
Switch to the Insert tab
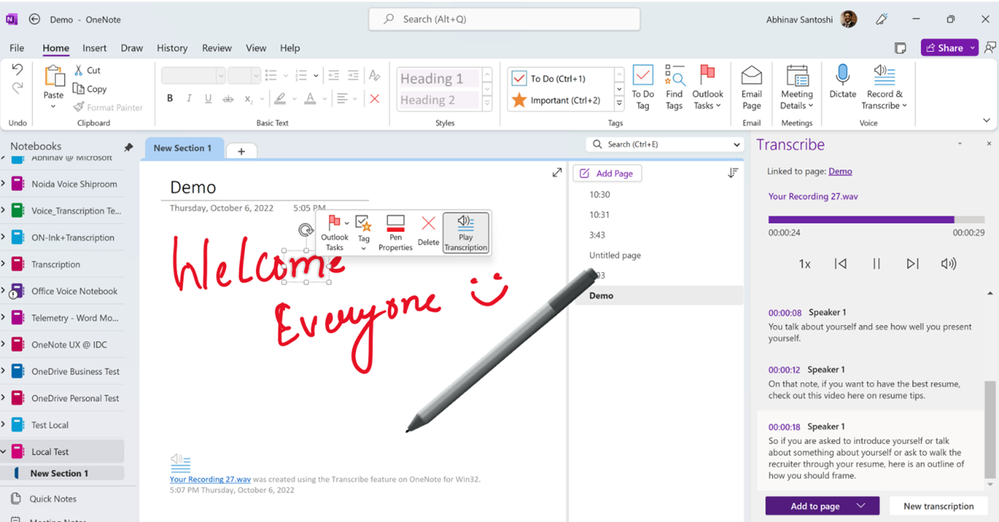point(94,48)
